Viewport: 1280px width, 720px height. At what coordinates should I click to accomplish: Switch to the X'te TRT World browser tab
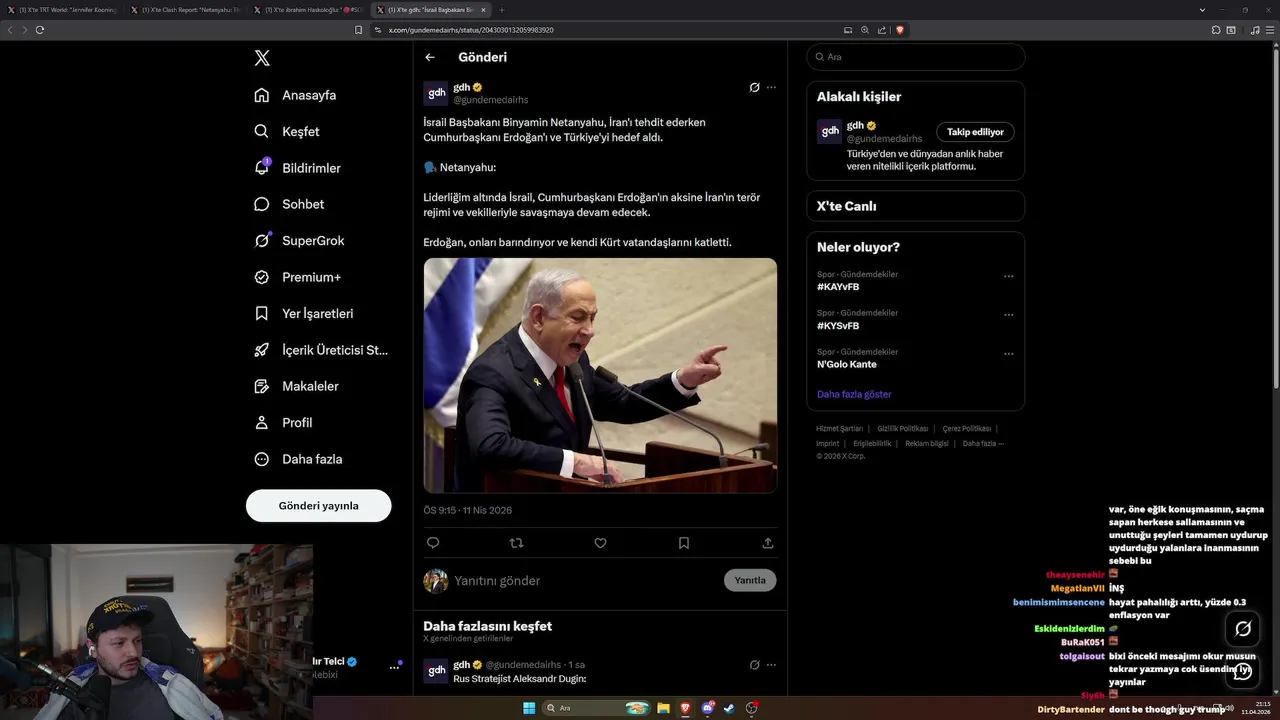point(62,10)
